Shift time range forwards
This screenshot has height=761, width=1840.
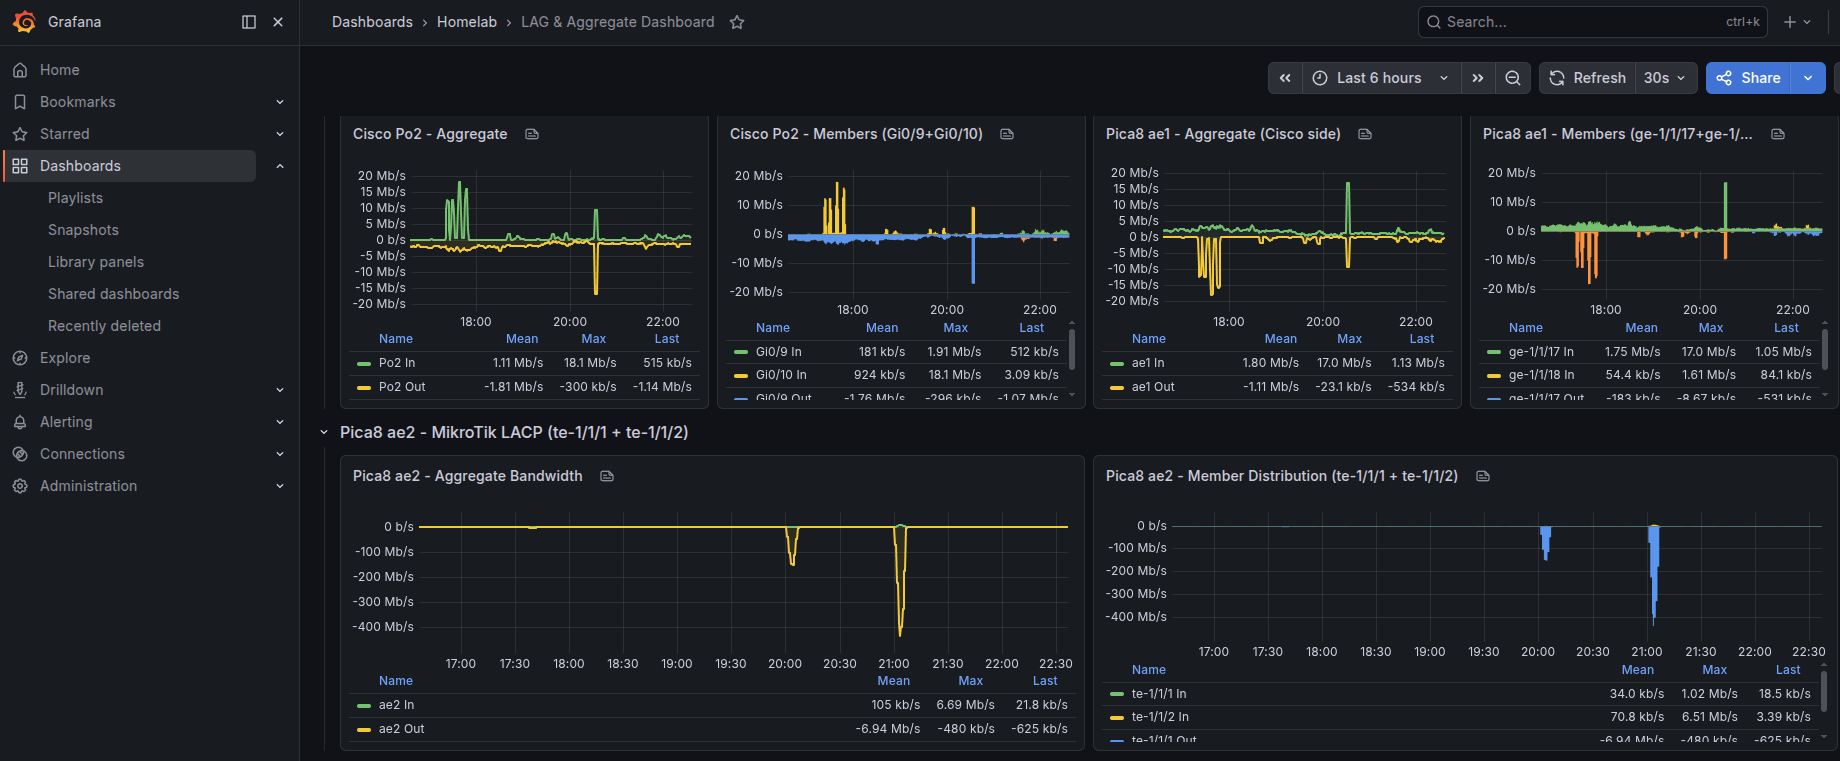point(1477,78)
